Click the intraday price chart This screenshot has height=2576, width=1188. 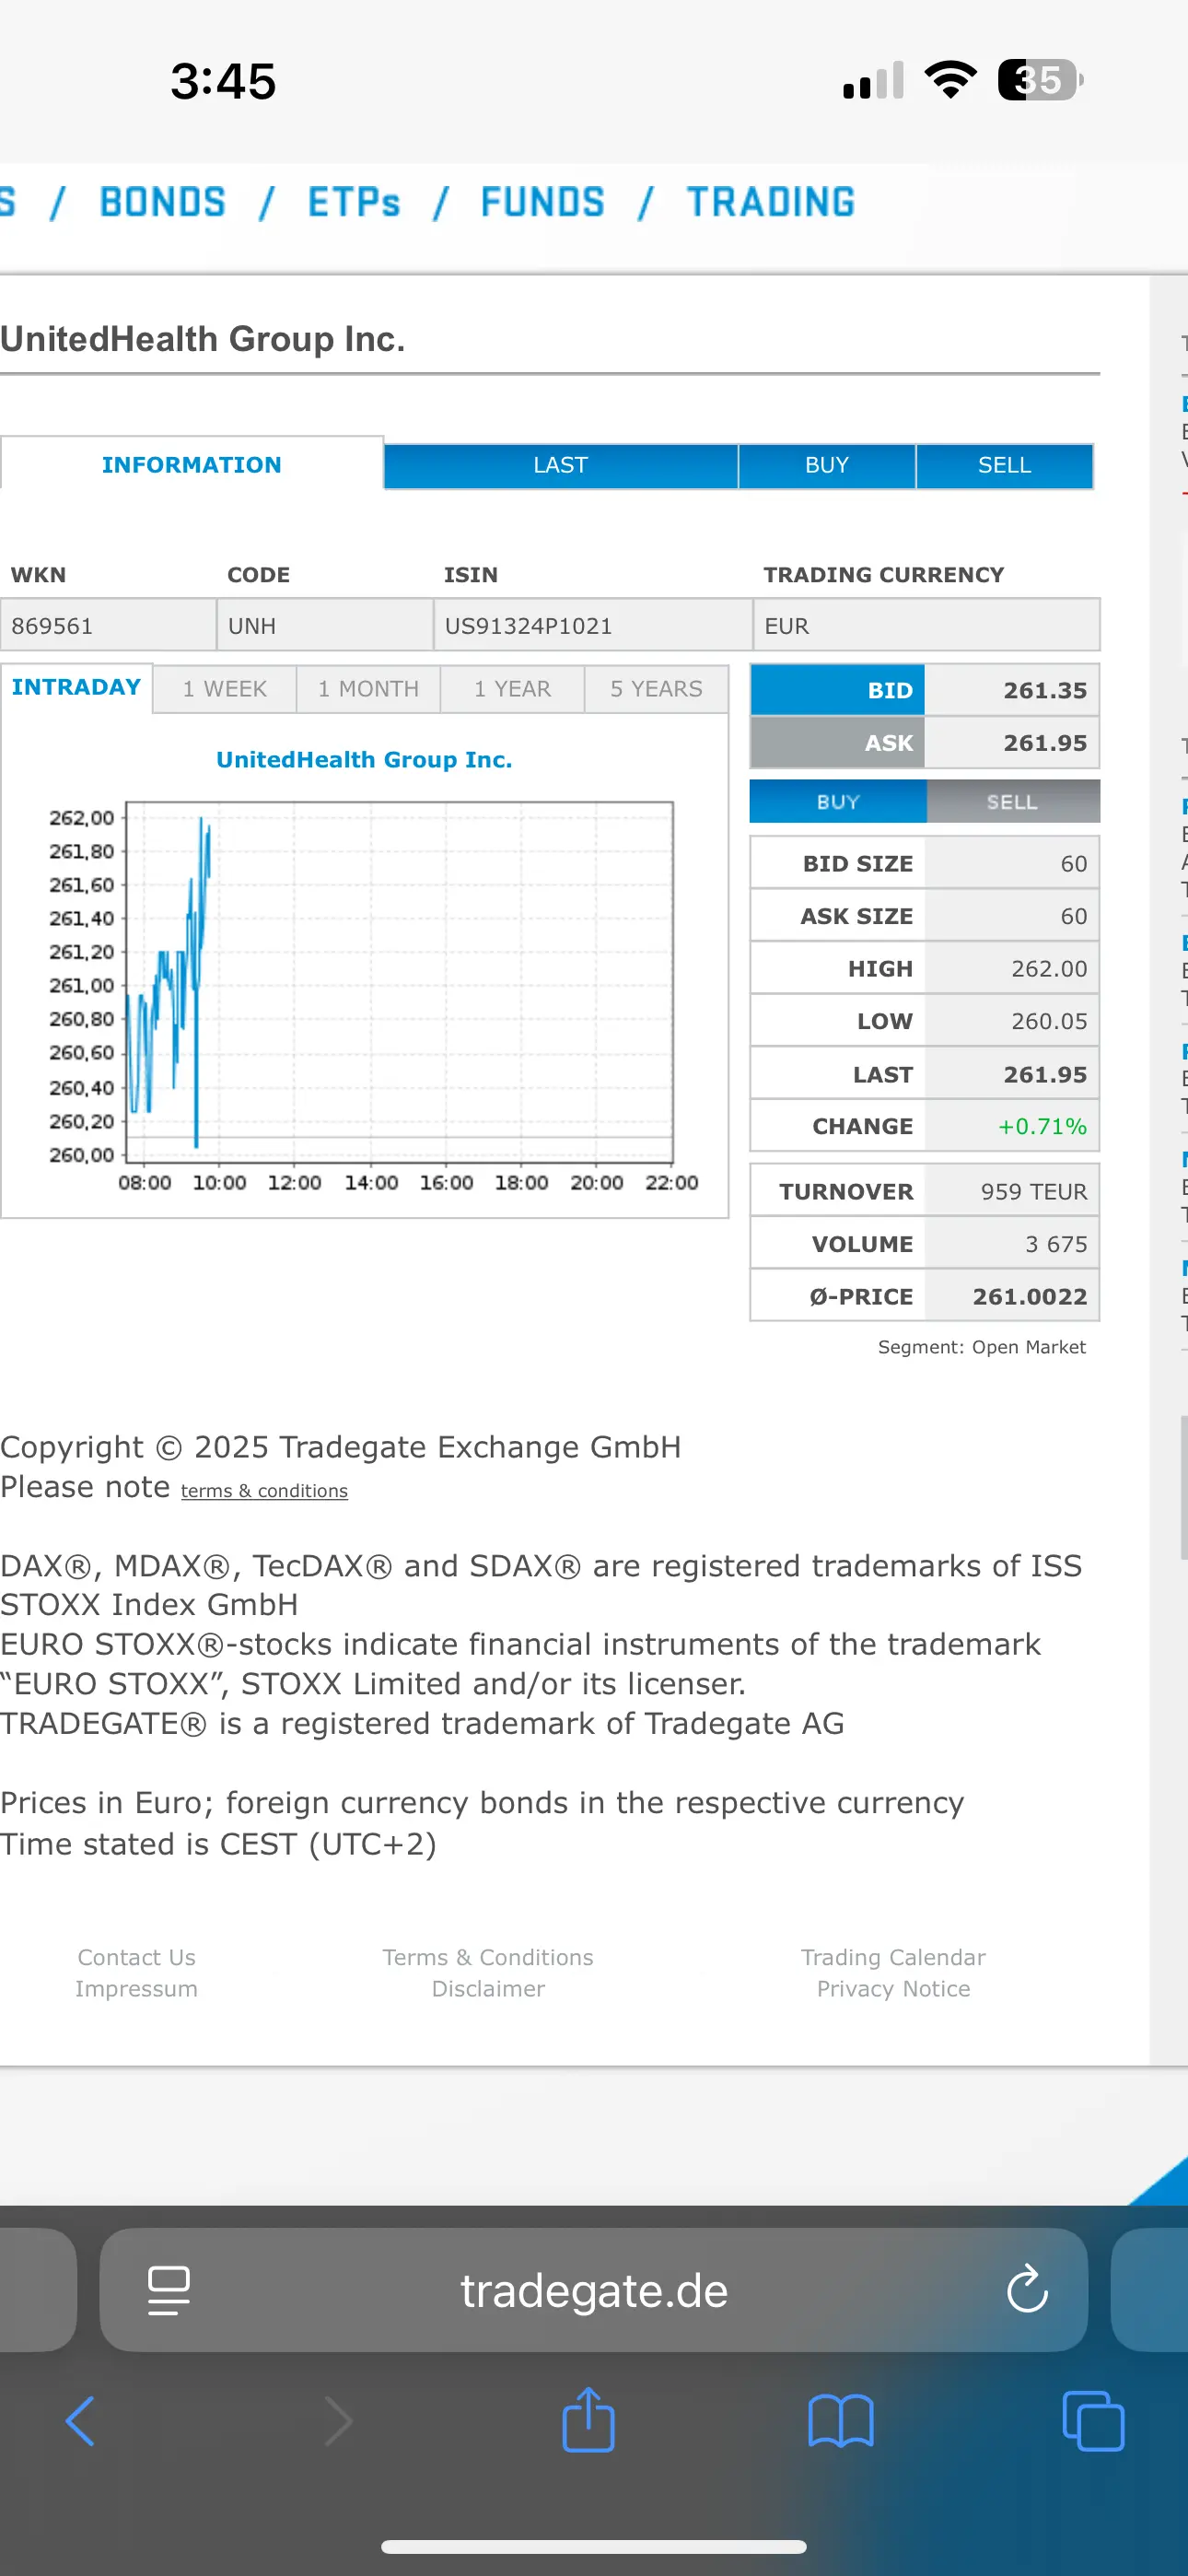(x=399, y=980)
